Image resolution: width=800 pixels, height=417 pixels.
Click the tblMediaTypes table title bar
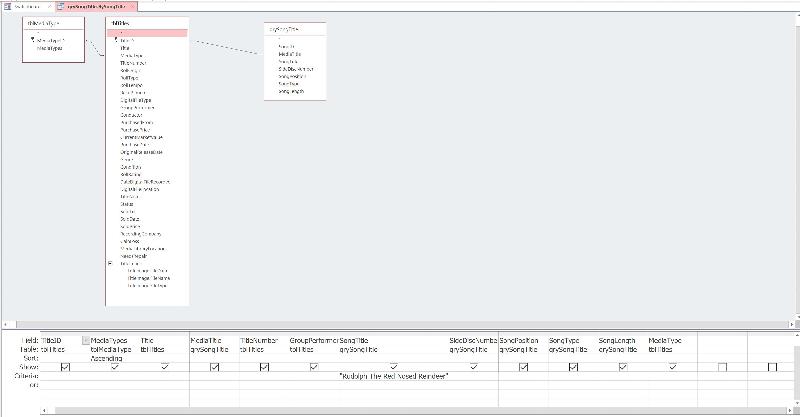[50, 21]
